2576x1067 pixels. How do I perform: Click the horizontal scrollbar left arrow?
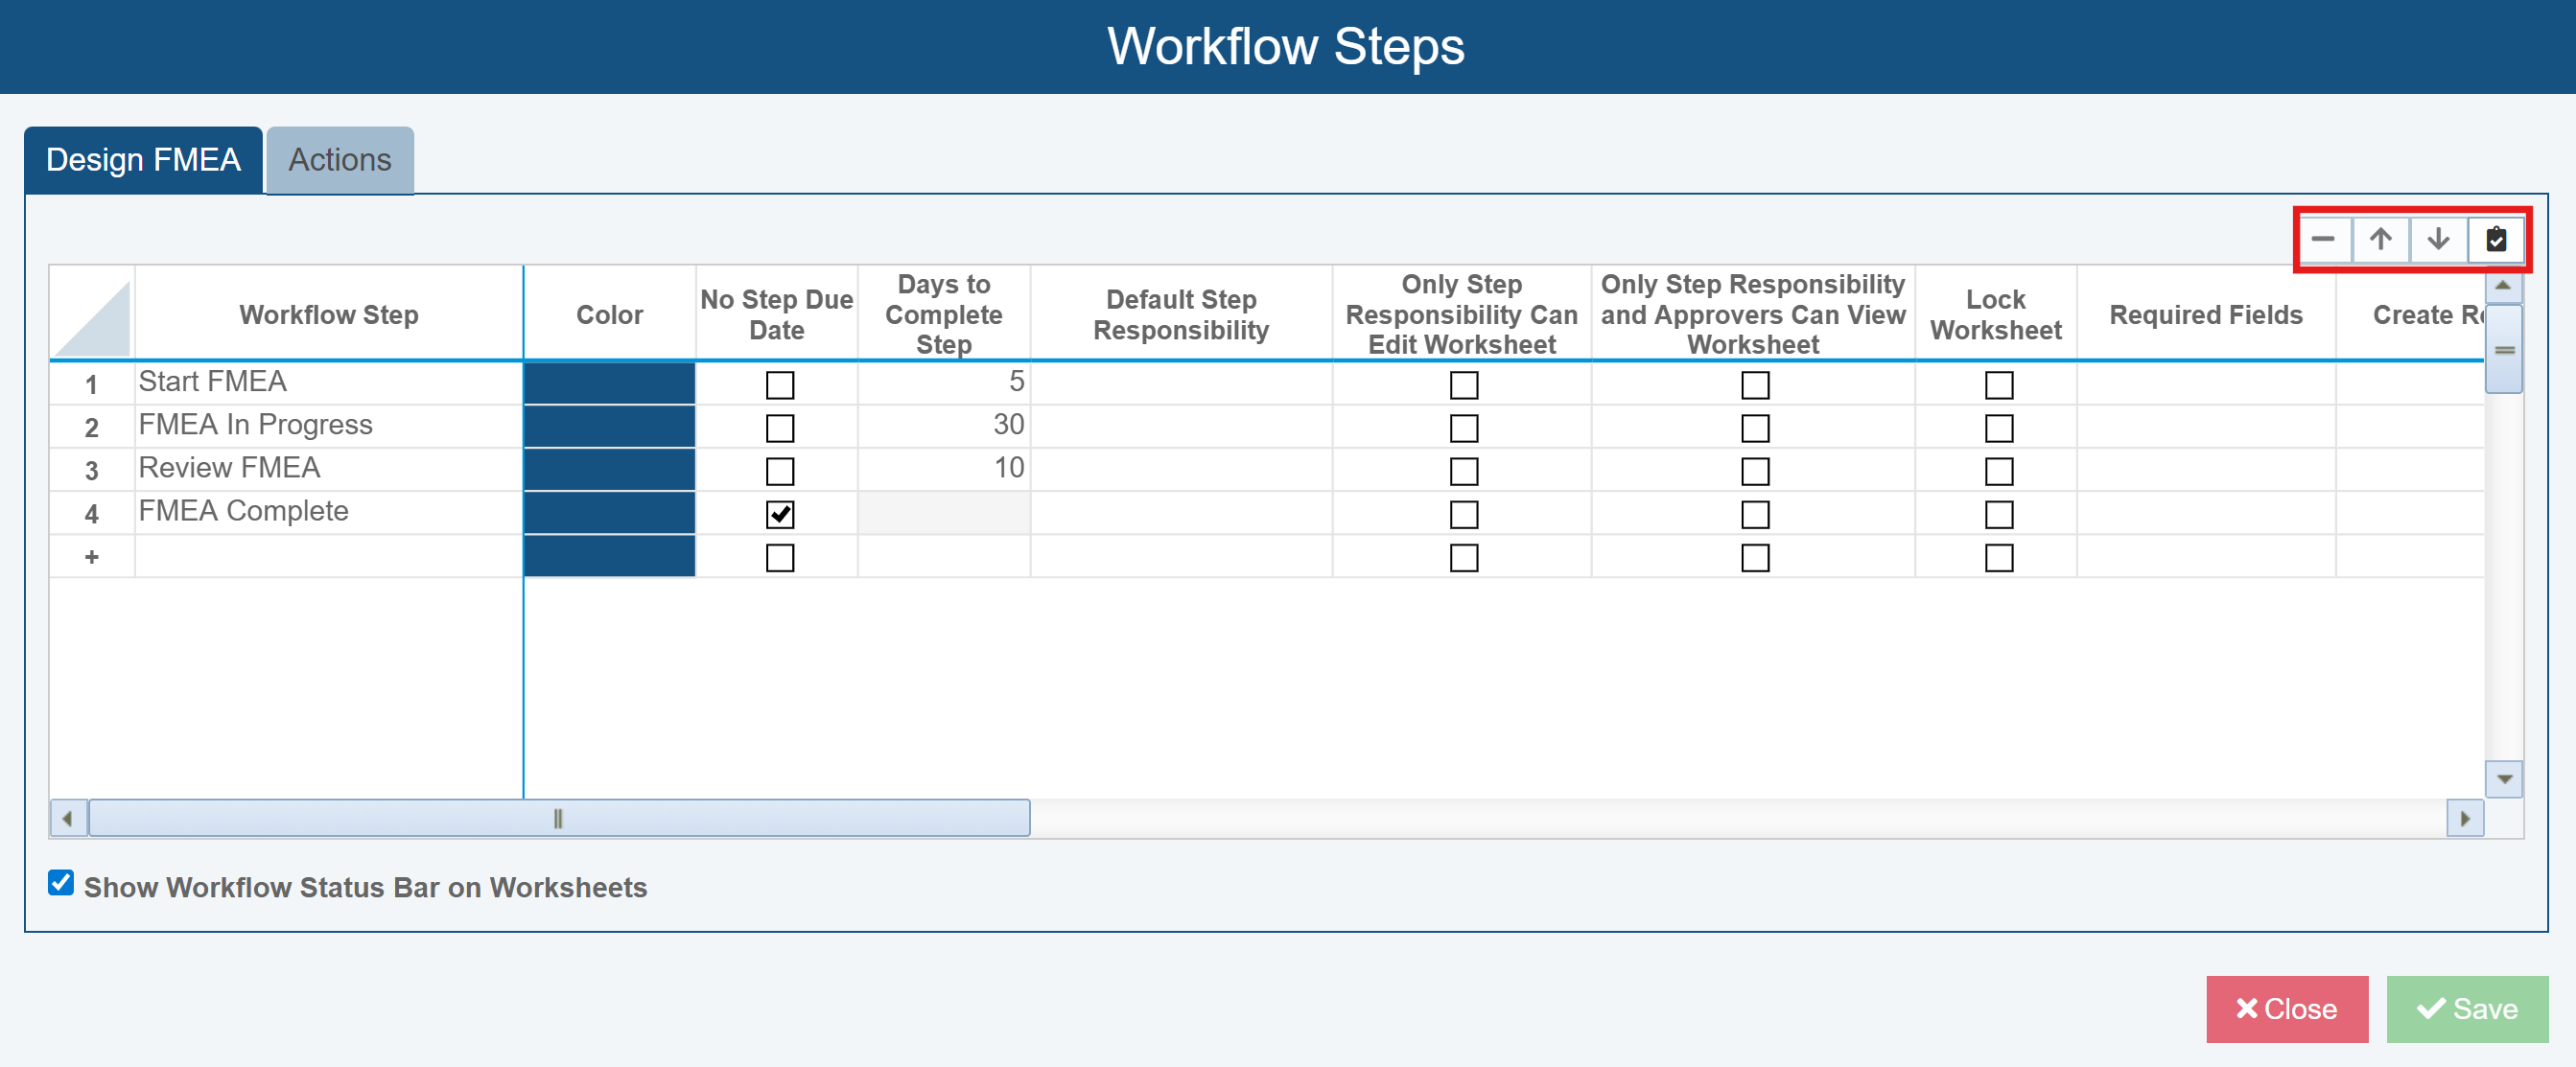[x=67, y=818]
